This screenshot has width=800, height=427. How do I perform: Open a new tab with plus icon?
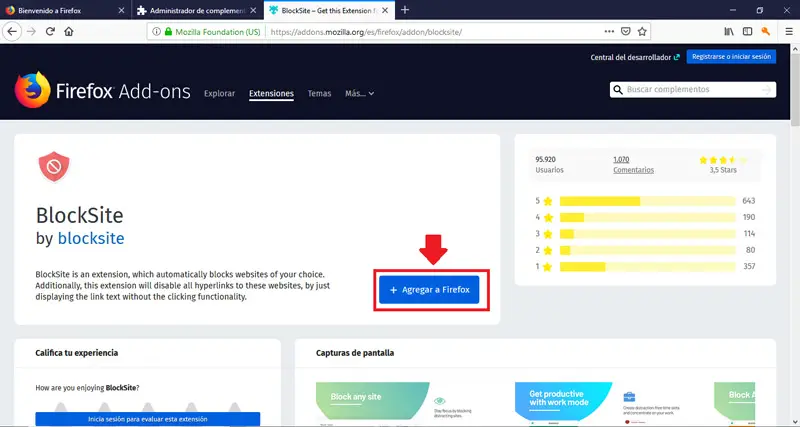(405, 10)
